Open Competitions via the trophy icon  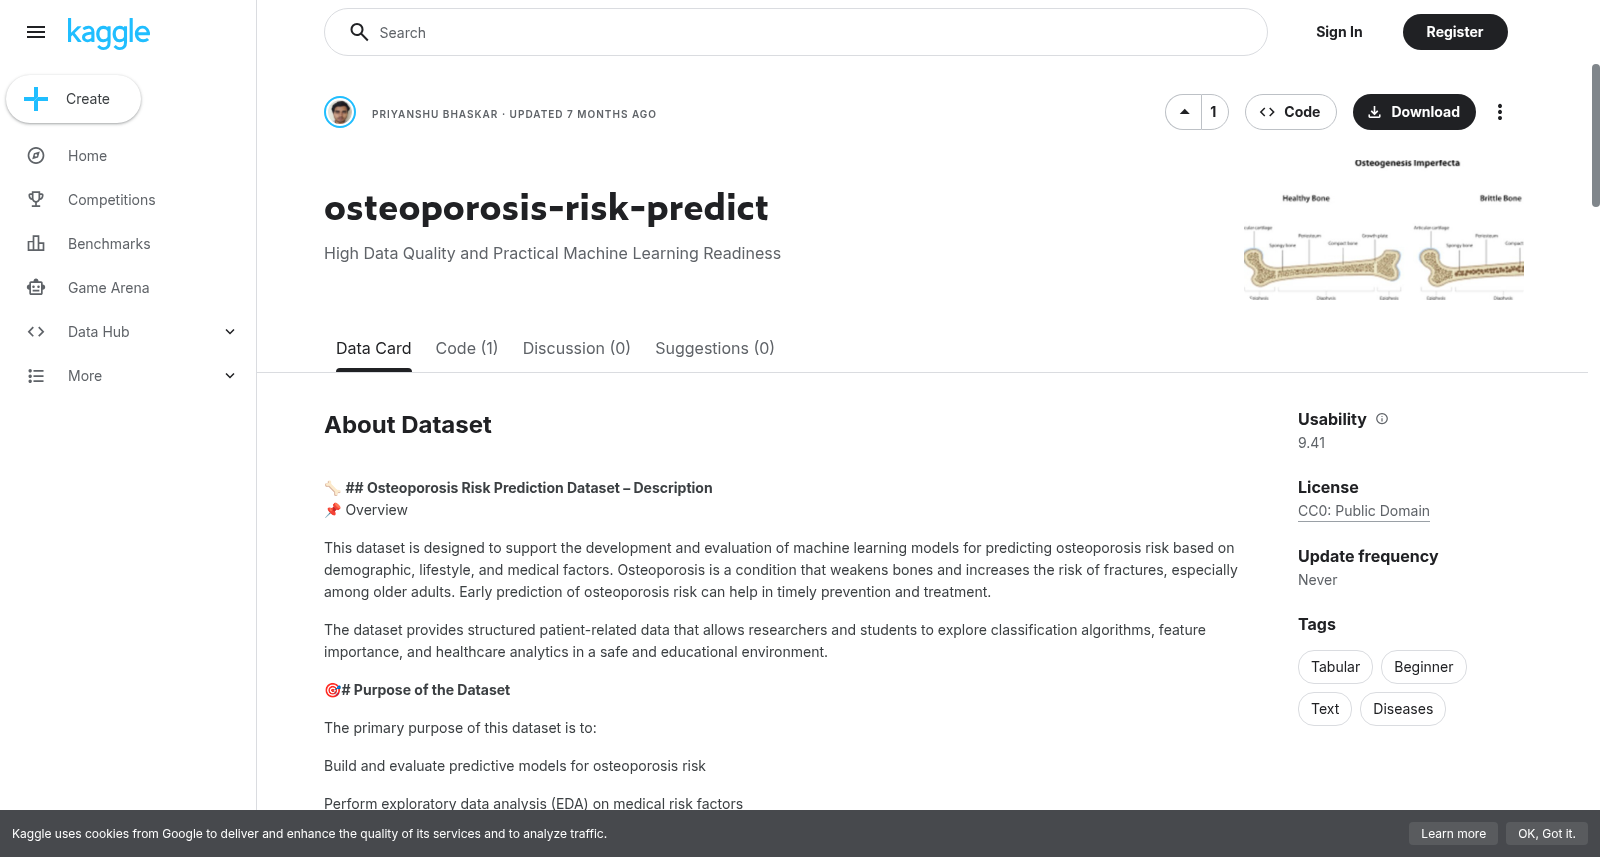(36, 200)
